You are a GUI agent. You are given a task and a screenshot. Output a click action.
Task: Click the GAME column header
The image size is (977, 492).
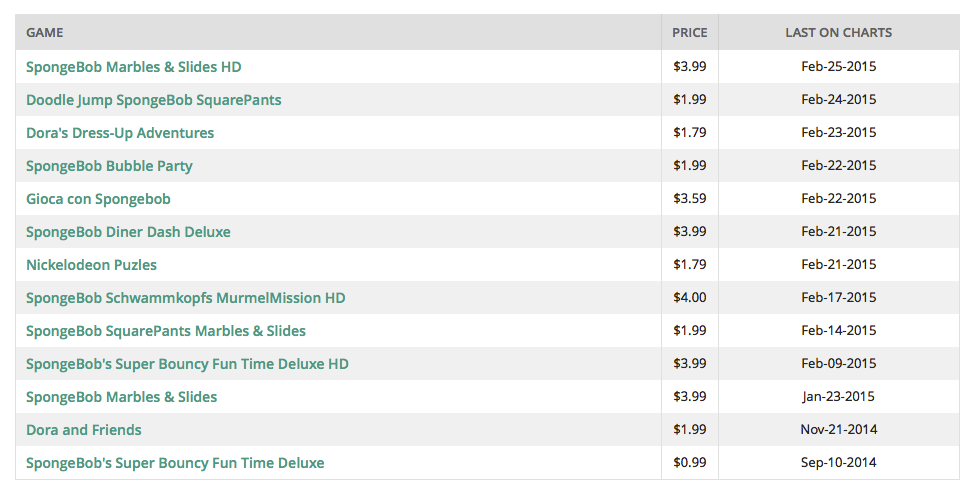[x=44, y=32]
